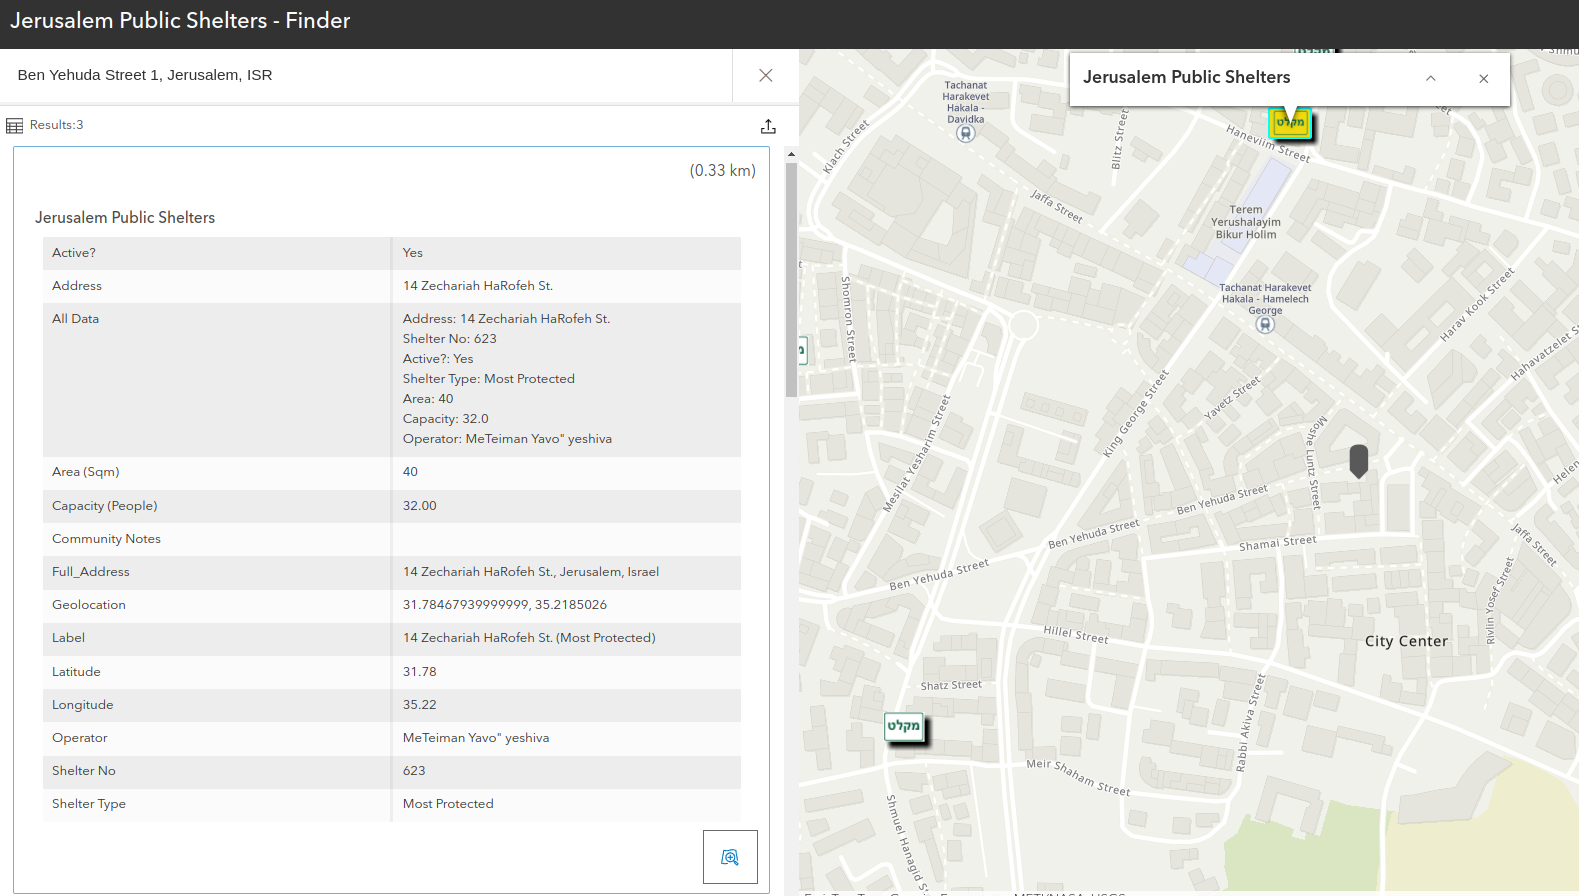Click the partially visible shelter marker near Shomron Street
The image size is (1579, 896).
(802, 350)
